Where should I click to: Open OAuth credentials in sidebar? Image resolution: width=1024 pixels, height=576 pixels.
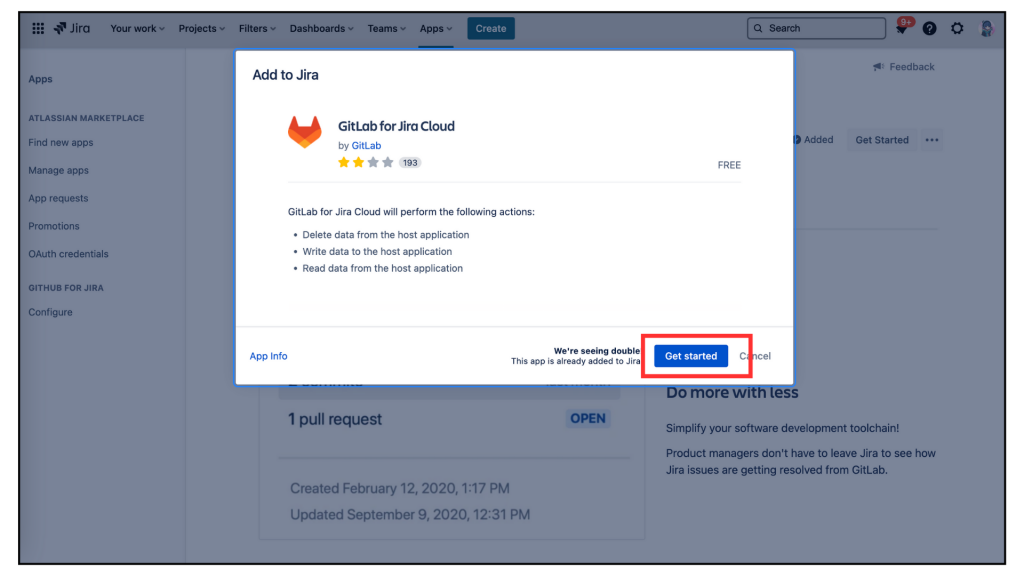click(69, 254)
